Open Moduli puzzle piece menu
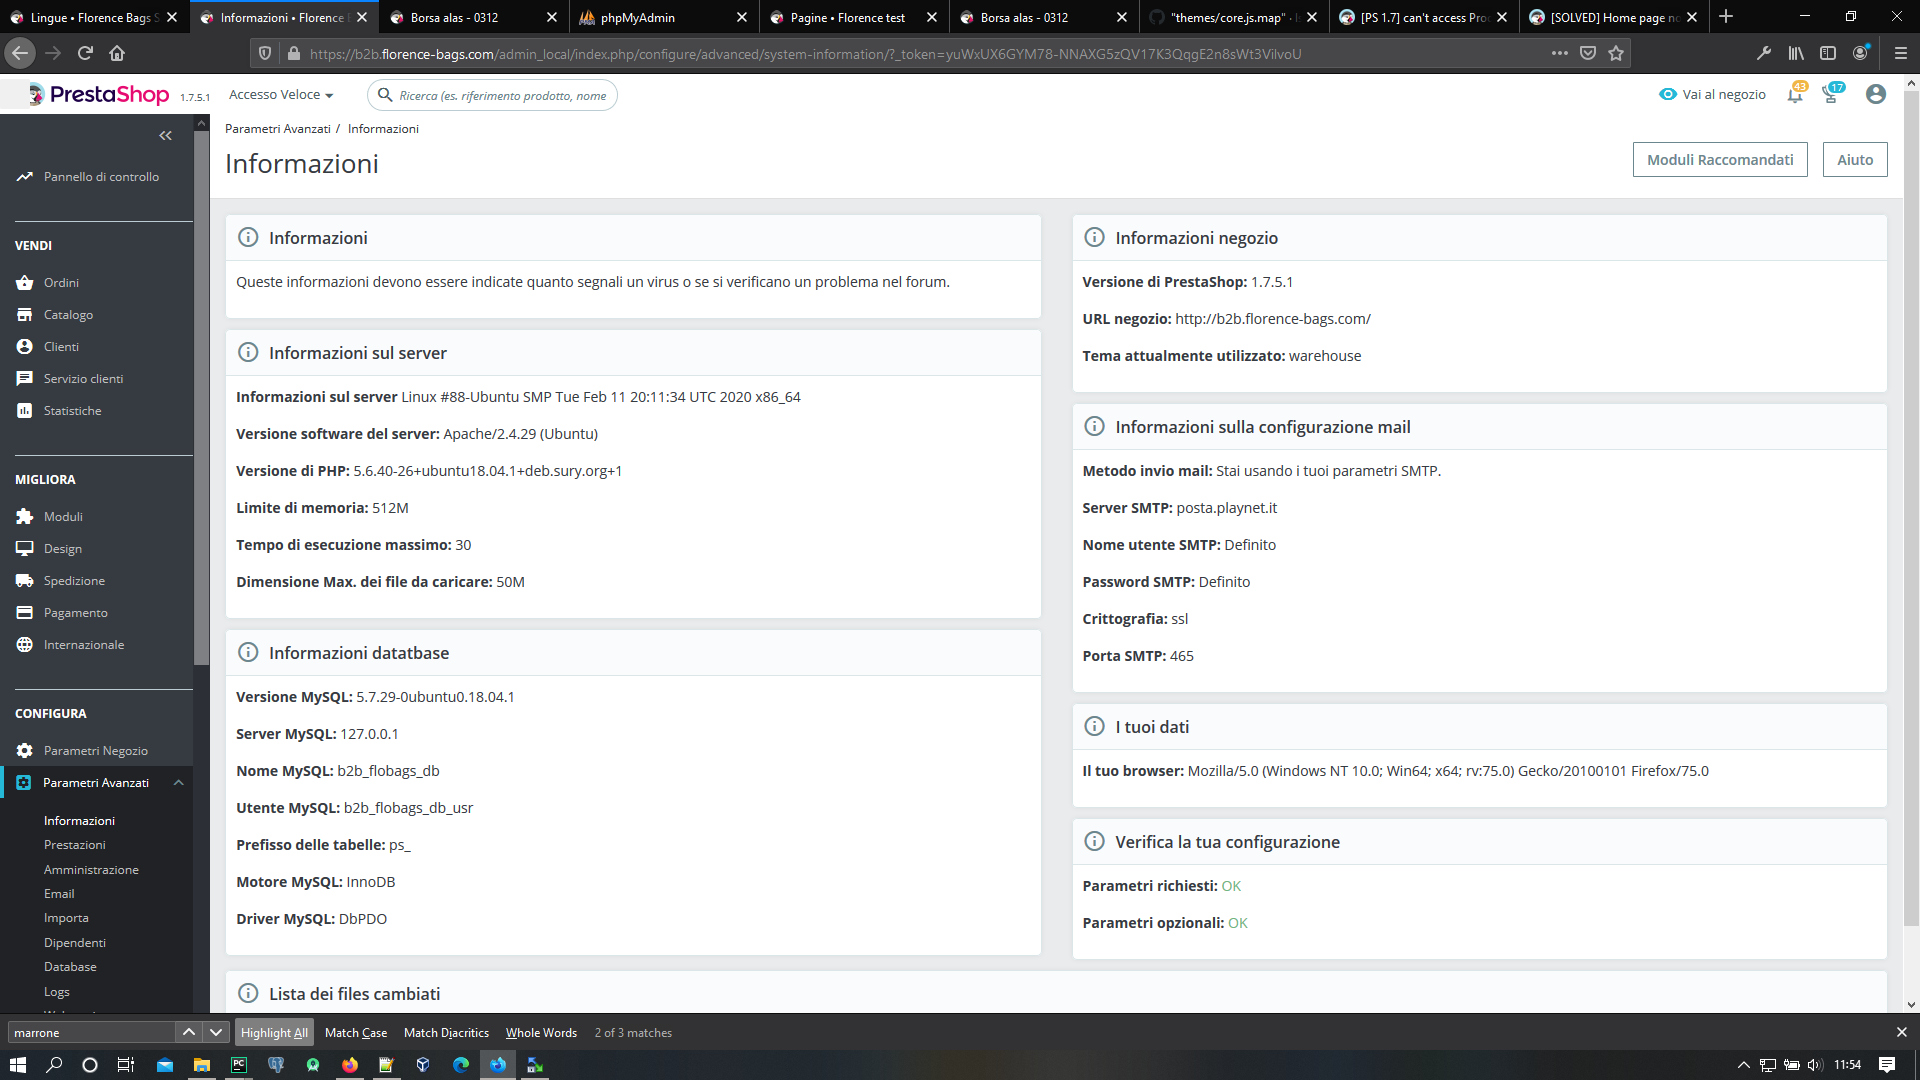The height and width of the screenshot is (1080, 1920). click(25, 517)
